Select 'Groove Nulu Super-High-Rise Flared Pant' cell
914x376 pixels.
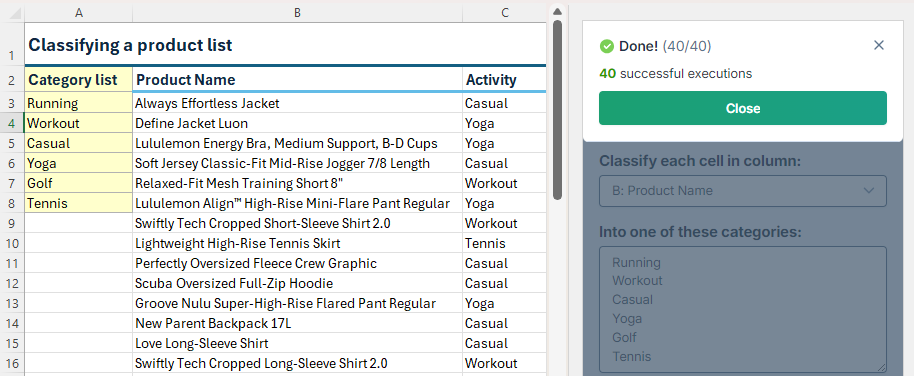[297, 303]
